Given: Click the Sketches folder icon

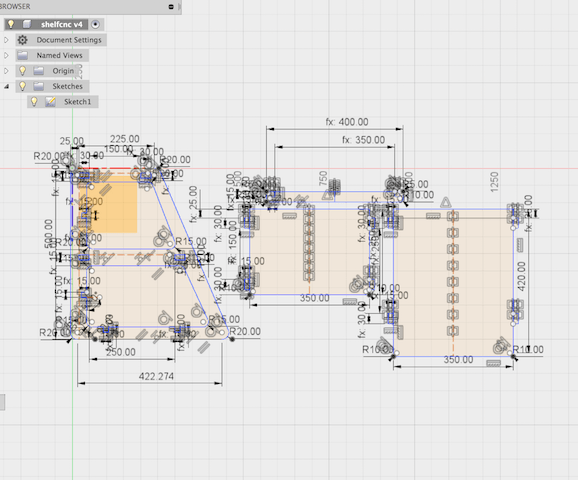Looking at the screenshot, I should coord(38,86).
